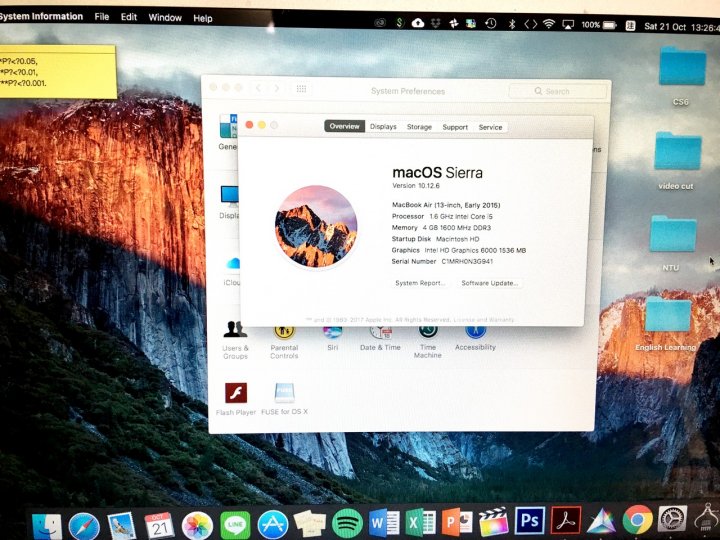Launch Photos app from the Dock
The width and height of the screenshot is (720, 540).
point(197,524)
